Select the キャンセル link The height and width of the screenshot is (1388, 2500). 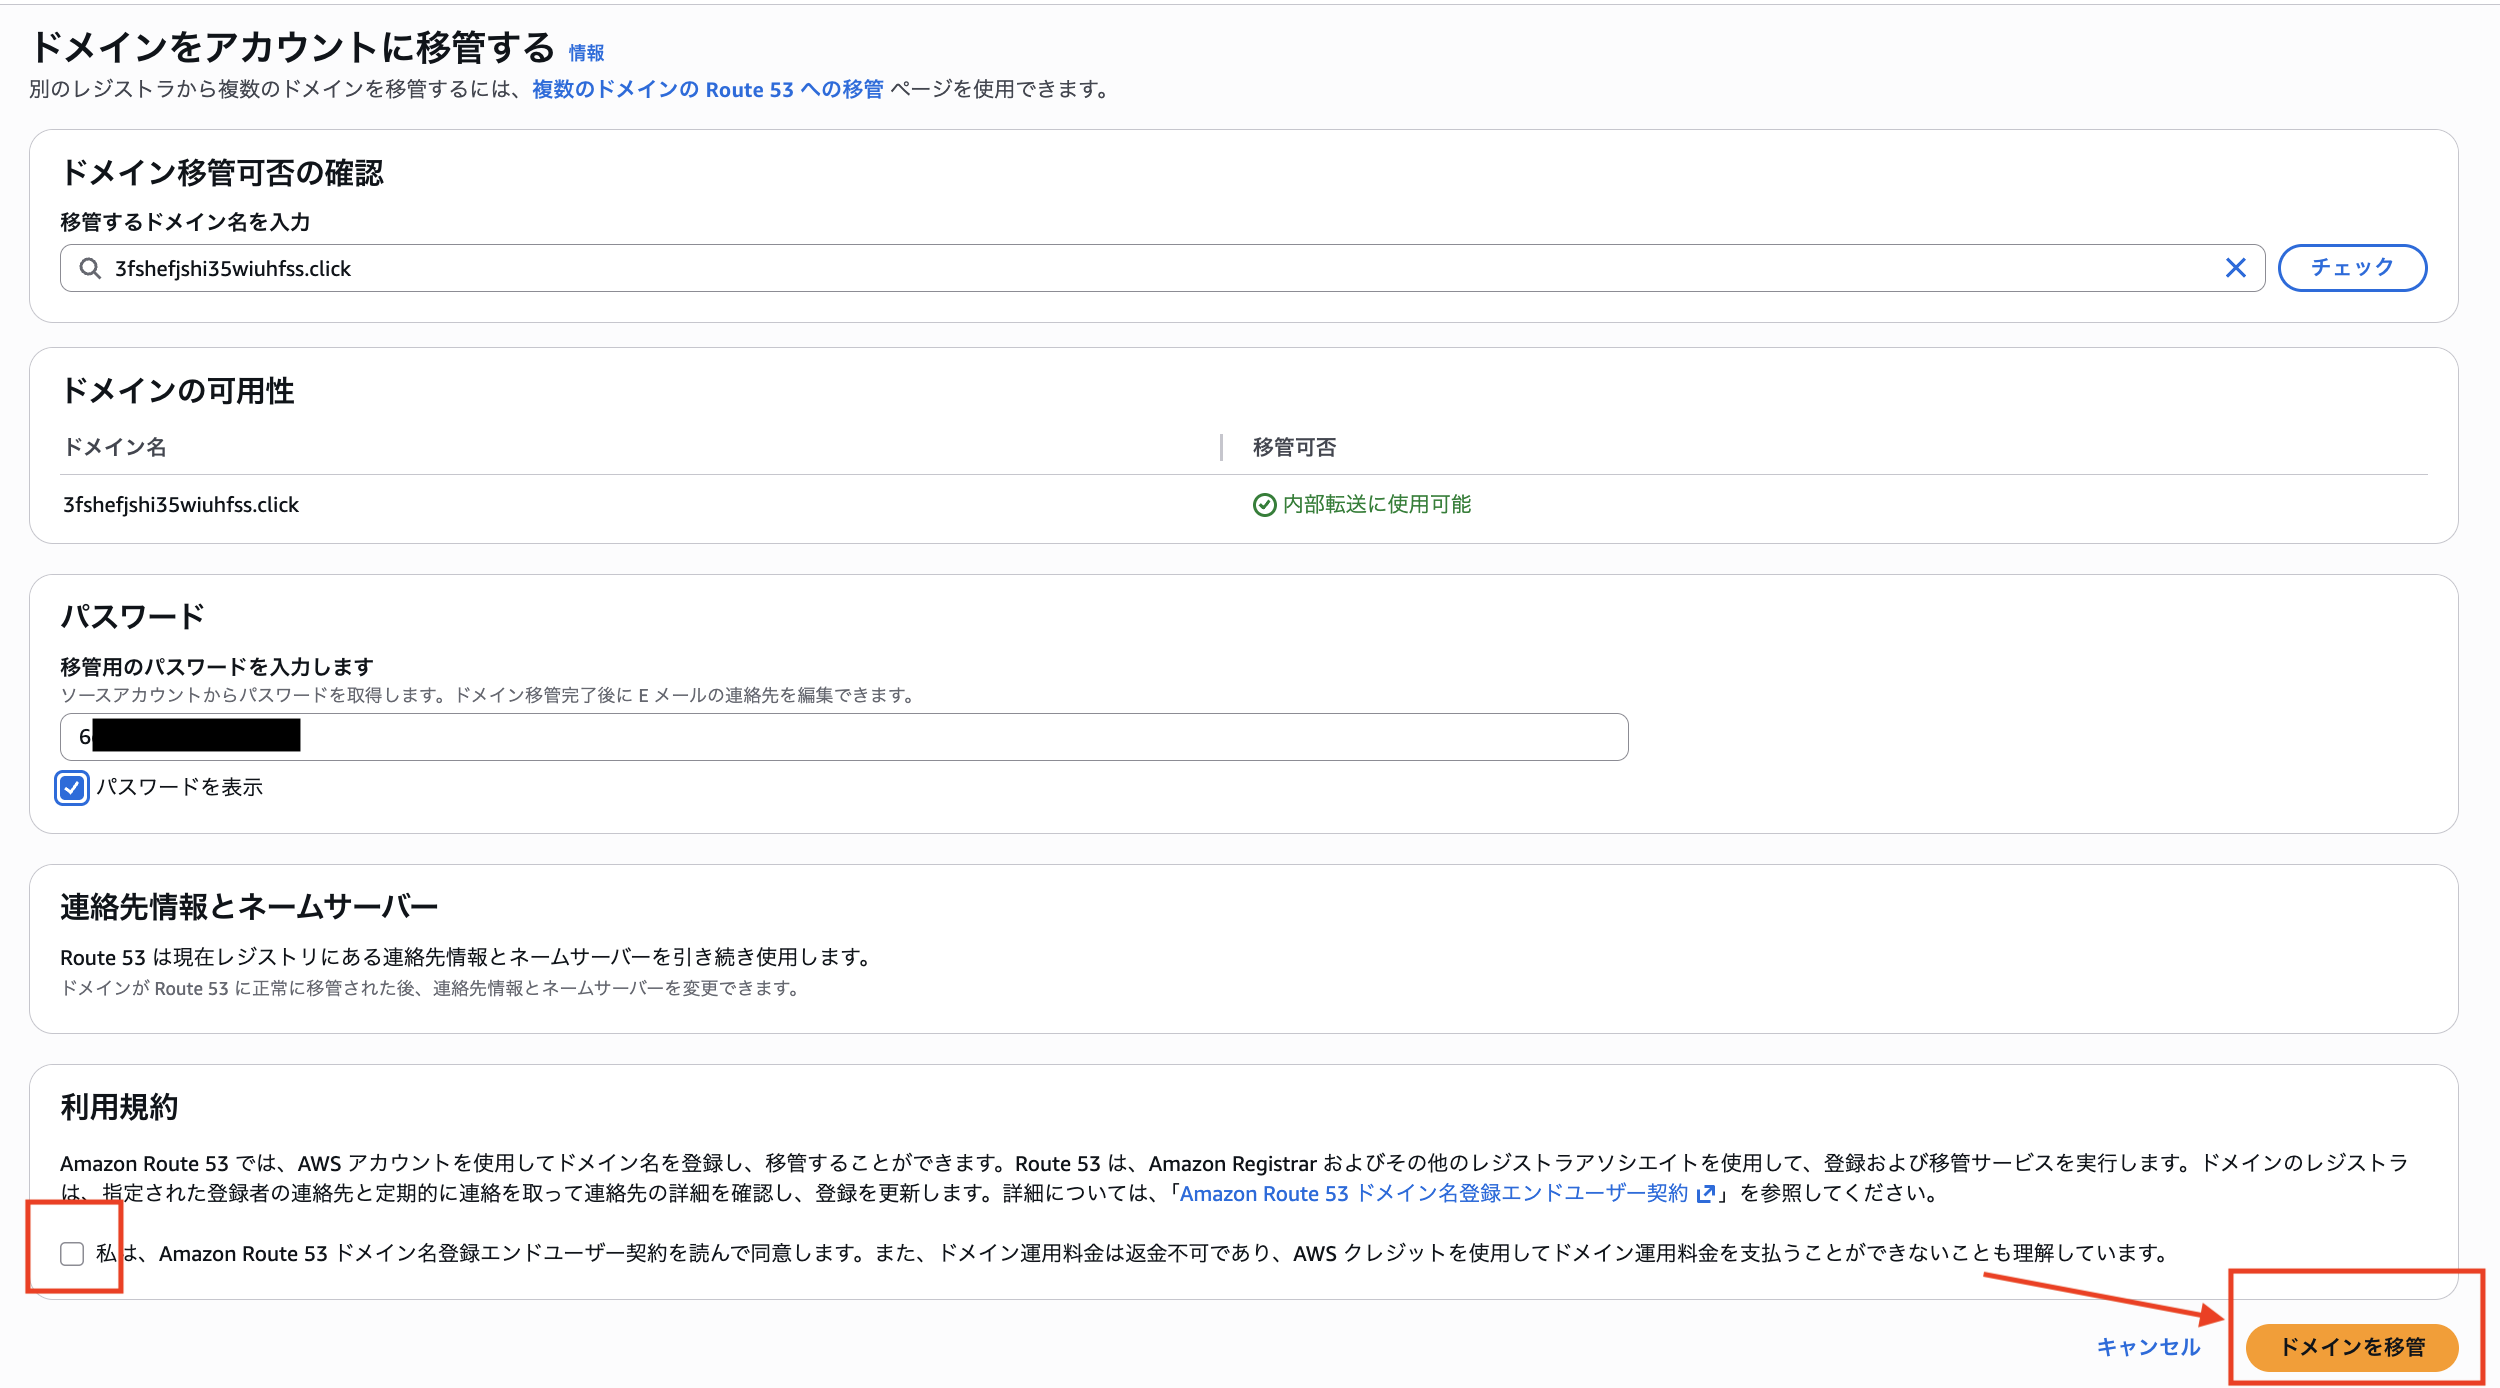click(2147, 1347)
